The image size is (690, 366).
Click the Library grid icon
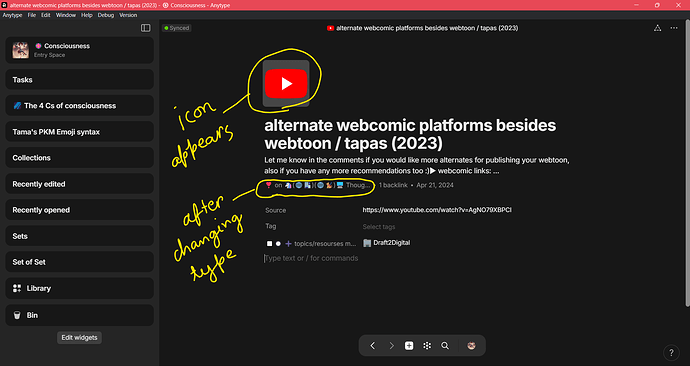[x=17, y=288]
